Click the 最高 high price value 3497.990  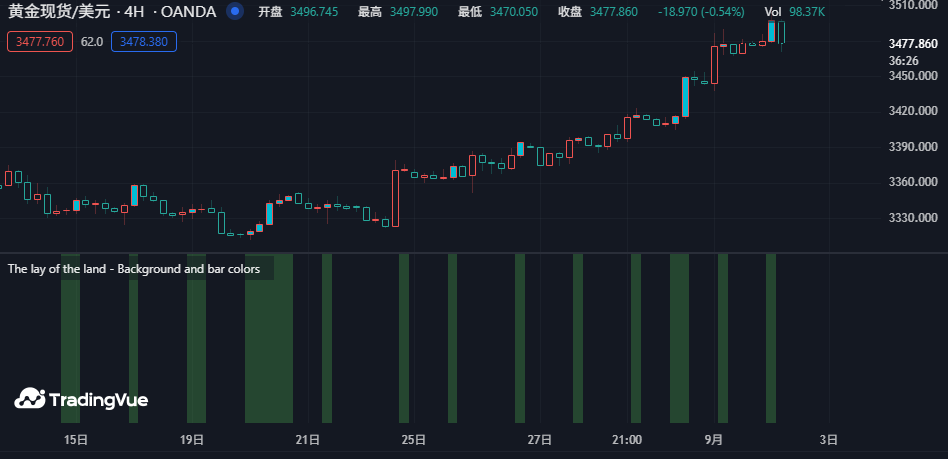click(x=413, y=12)
